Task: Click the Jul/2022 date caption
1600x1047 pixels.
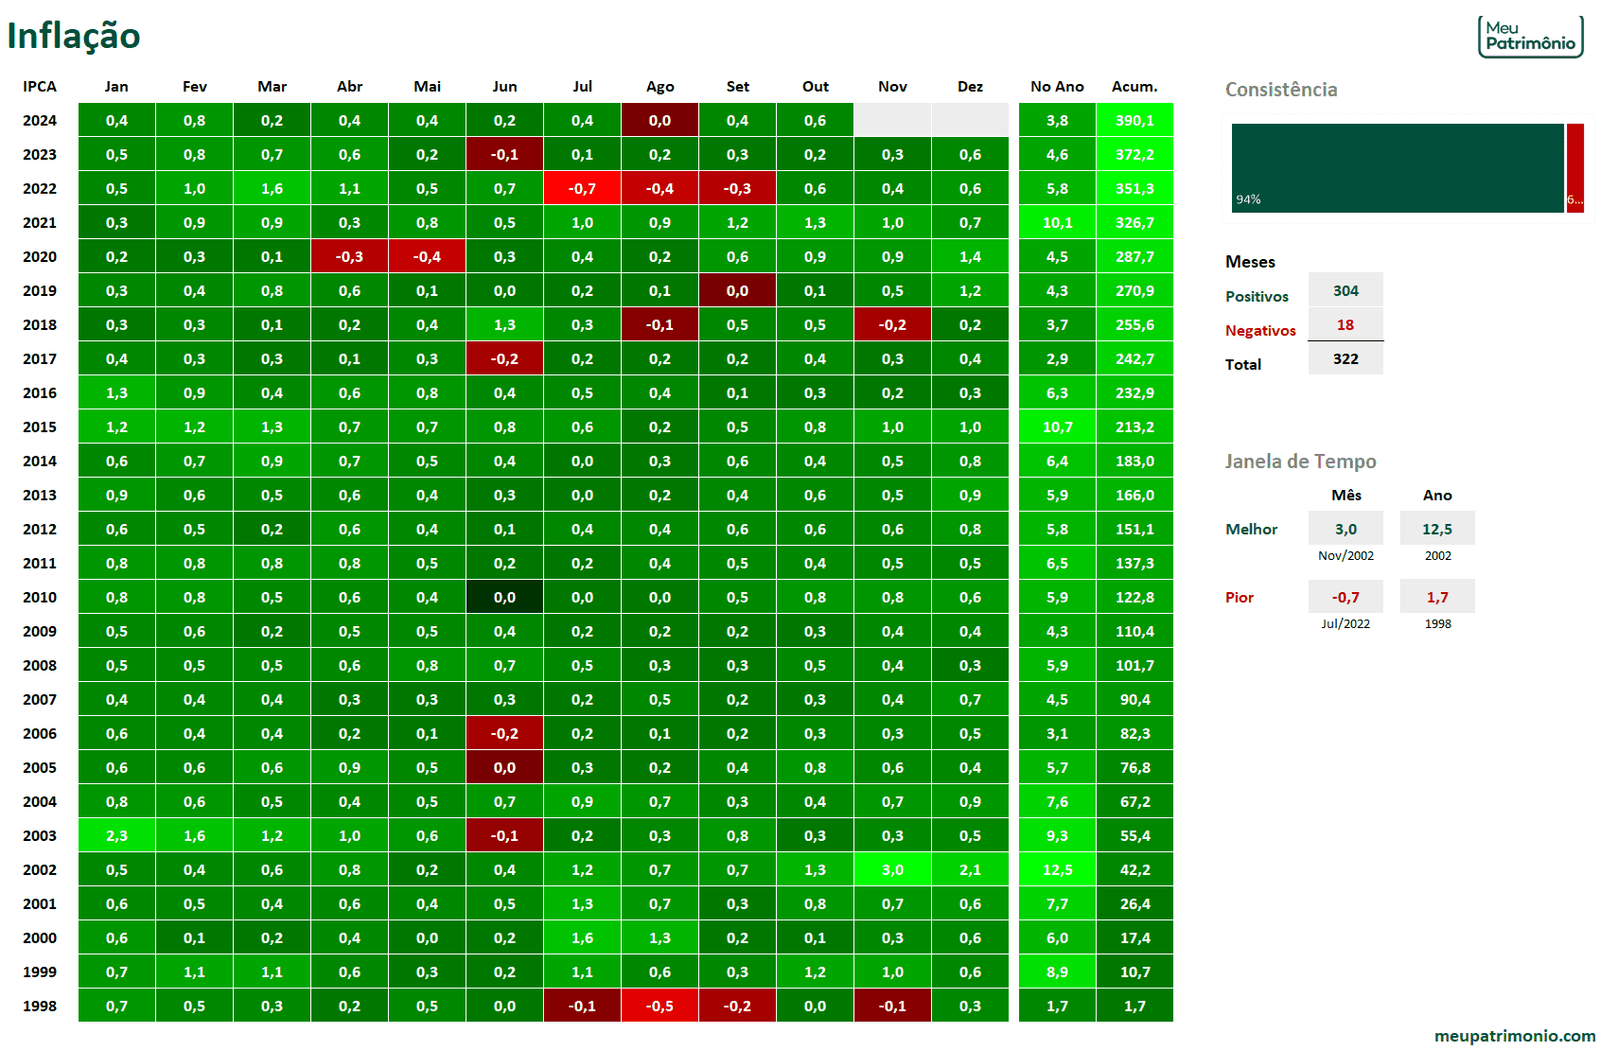Action: (1346, 624)
